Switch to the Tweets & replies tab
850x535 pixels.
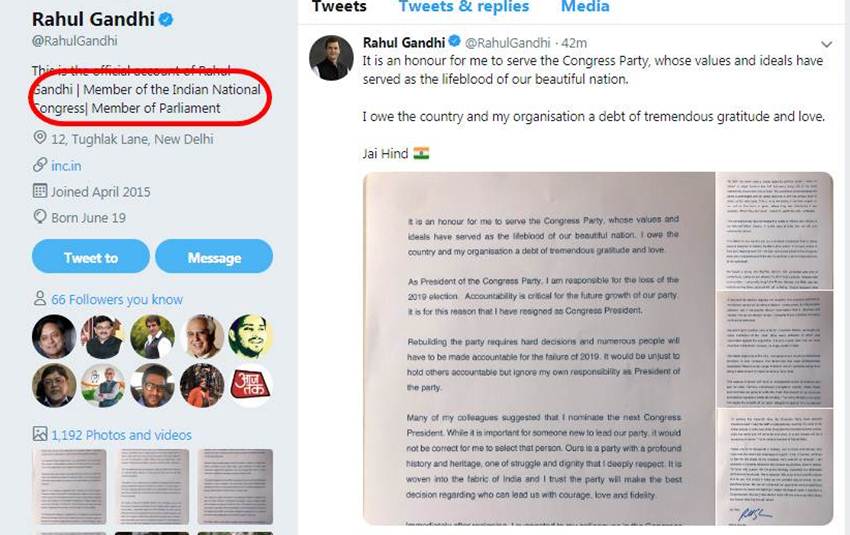click(x=464, y=7)
